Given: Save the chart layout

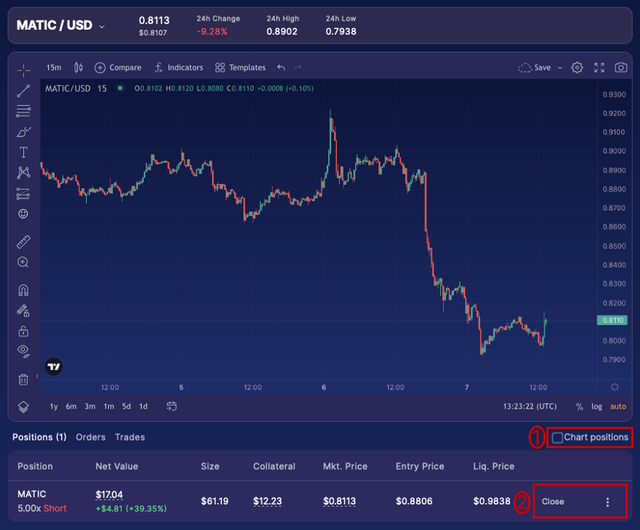Looking at the screenshot, I should 535,67.
